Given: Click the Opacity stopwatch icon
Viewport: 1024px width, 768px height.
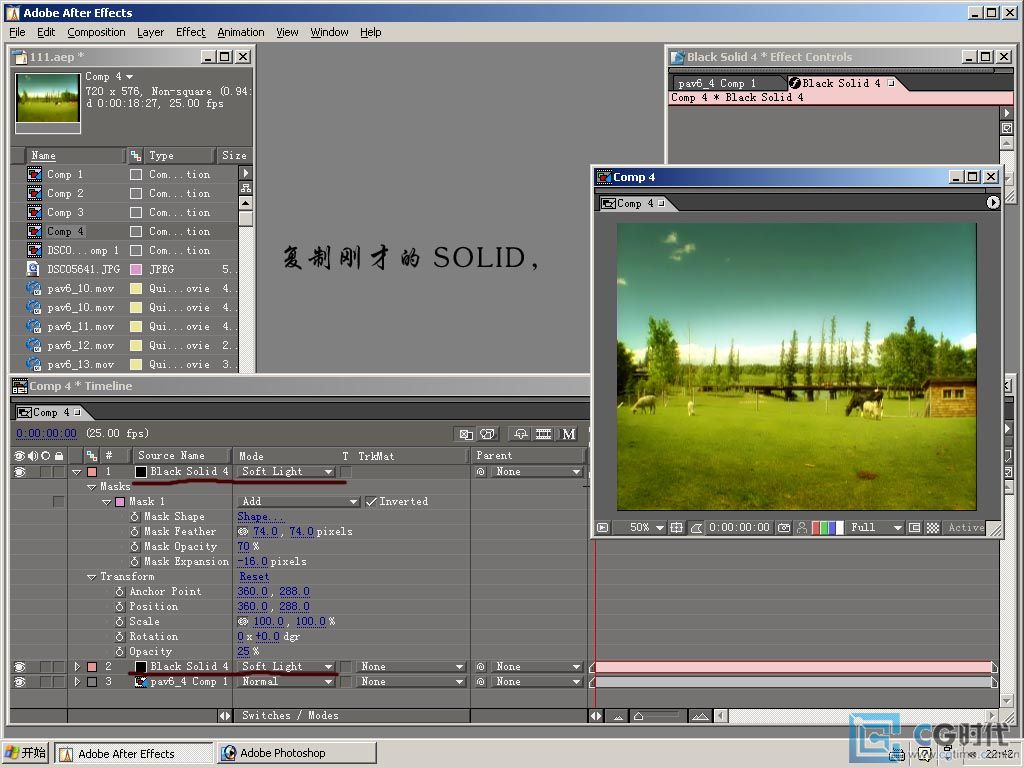Looking at the screenshot, I should click(x=120, y=652).
